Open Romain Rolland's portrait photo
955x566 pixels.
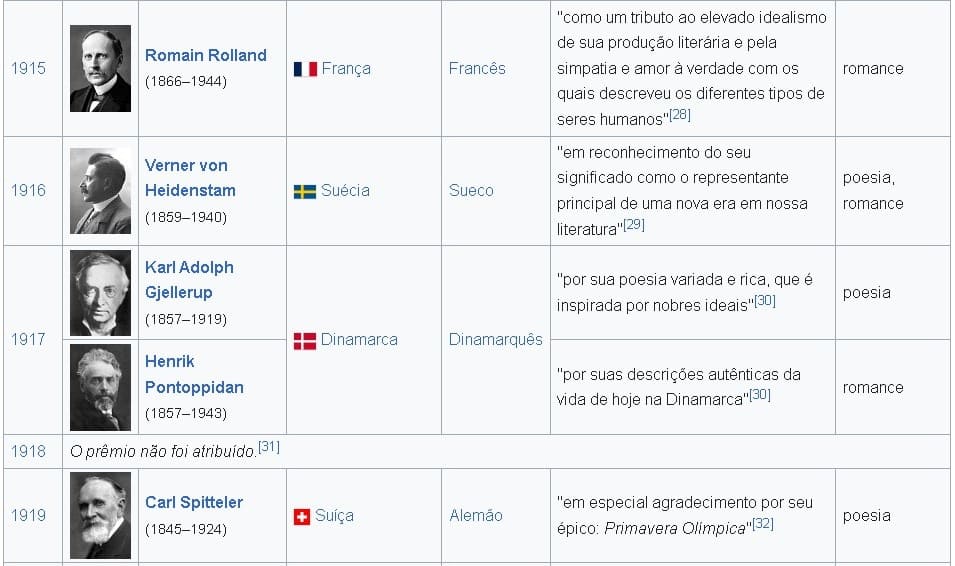point(100,68)
